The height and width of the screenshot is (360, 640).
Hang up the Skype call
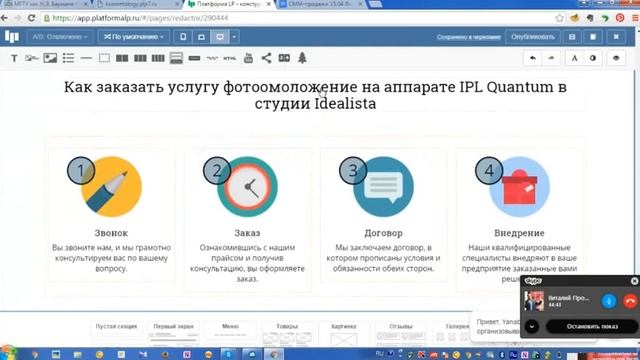coord(631,301)
